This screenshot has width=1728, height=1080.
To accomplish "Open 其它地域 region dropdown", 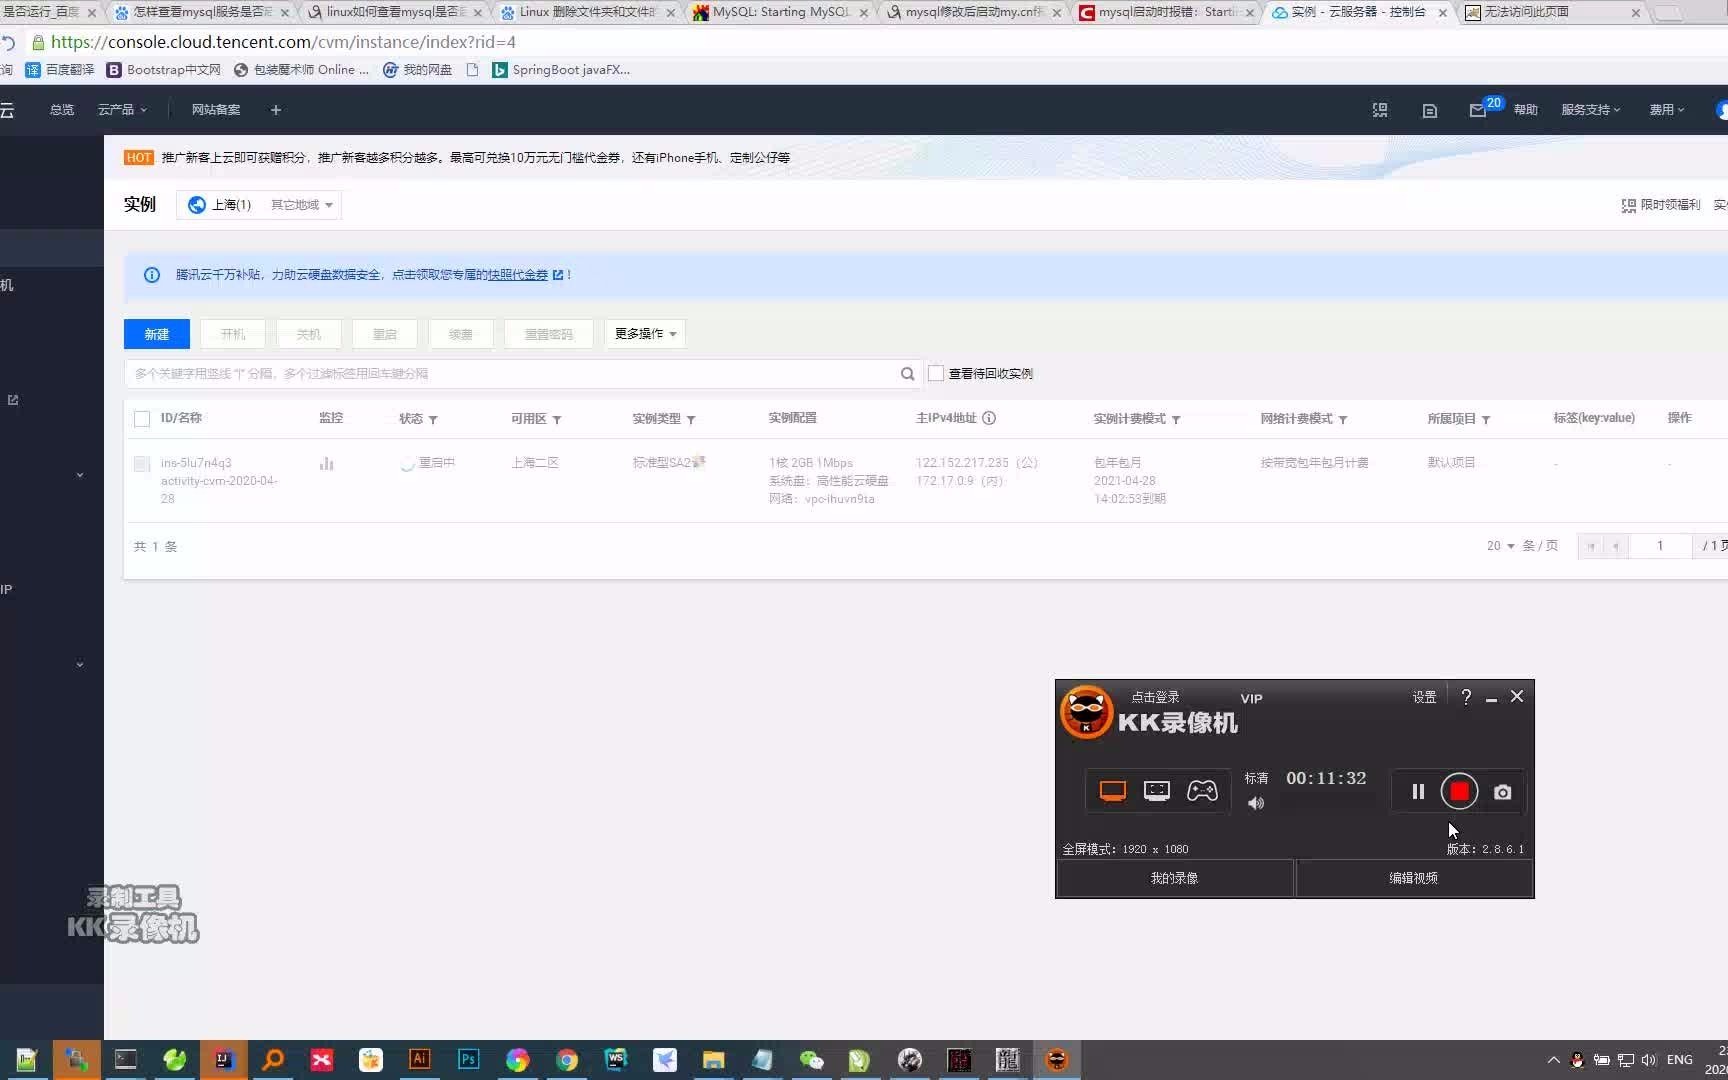I will tap(301, 205).
